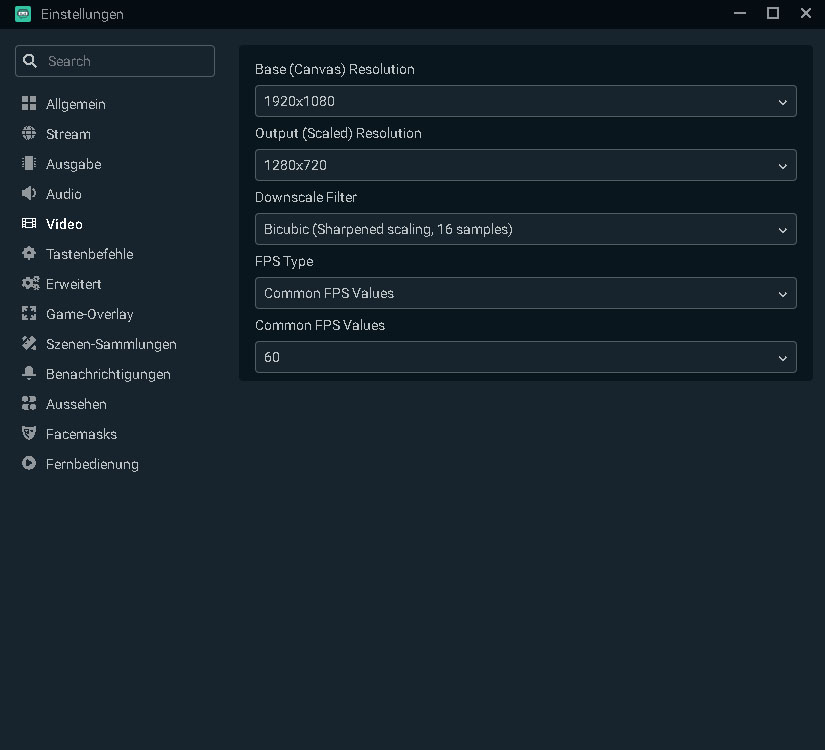The width and height of the screenshot is (825, 750).
Task: Maximize the Einstellungen window
Action: click(772, 13)
